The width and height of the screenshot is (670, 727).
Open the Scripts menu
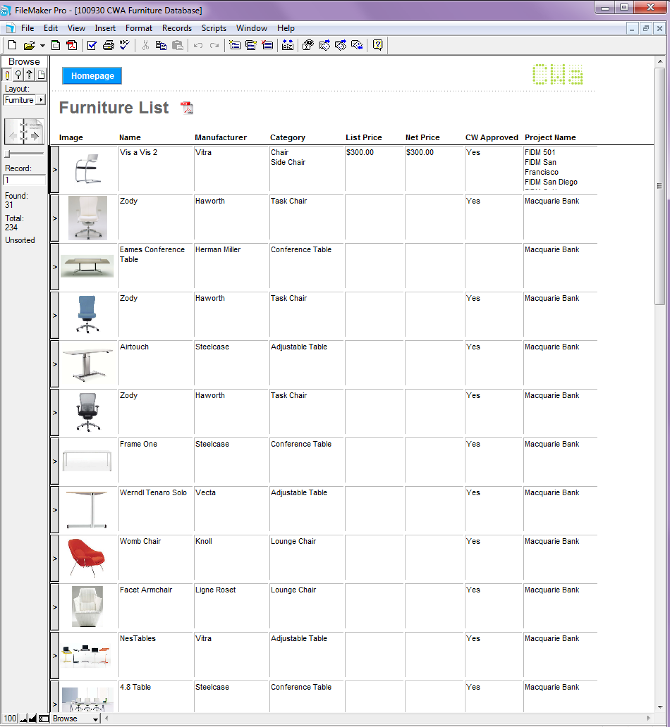[213, 28]
